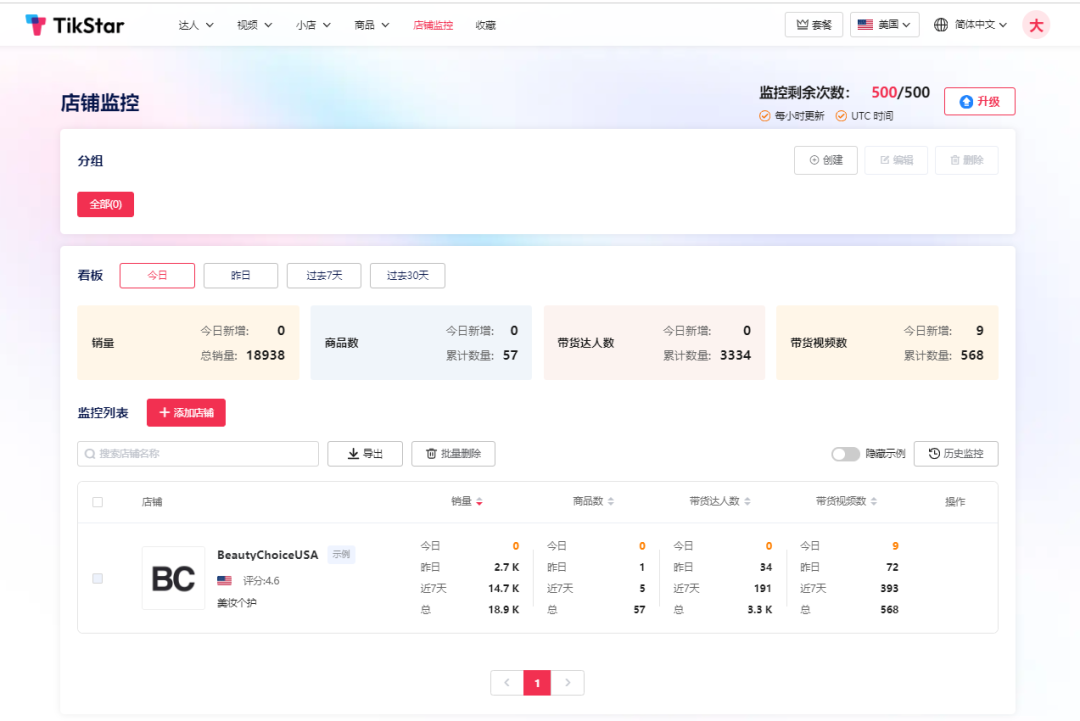The width and height of the screenshot is (1080, 721).
Task: Check the BeautyChoiceUSA row checkbox
Action: (97, 578)
